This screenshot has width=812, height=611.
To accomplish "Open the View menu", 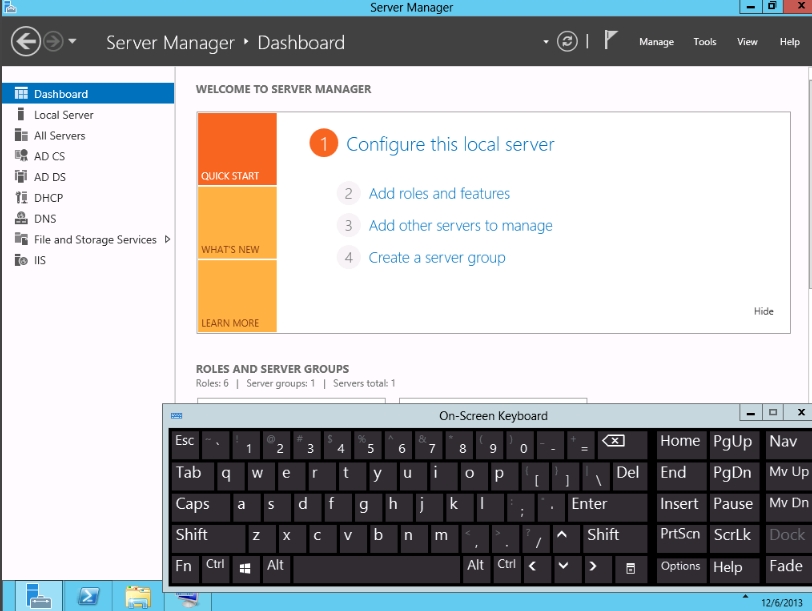I will 747,42.
